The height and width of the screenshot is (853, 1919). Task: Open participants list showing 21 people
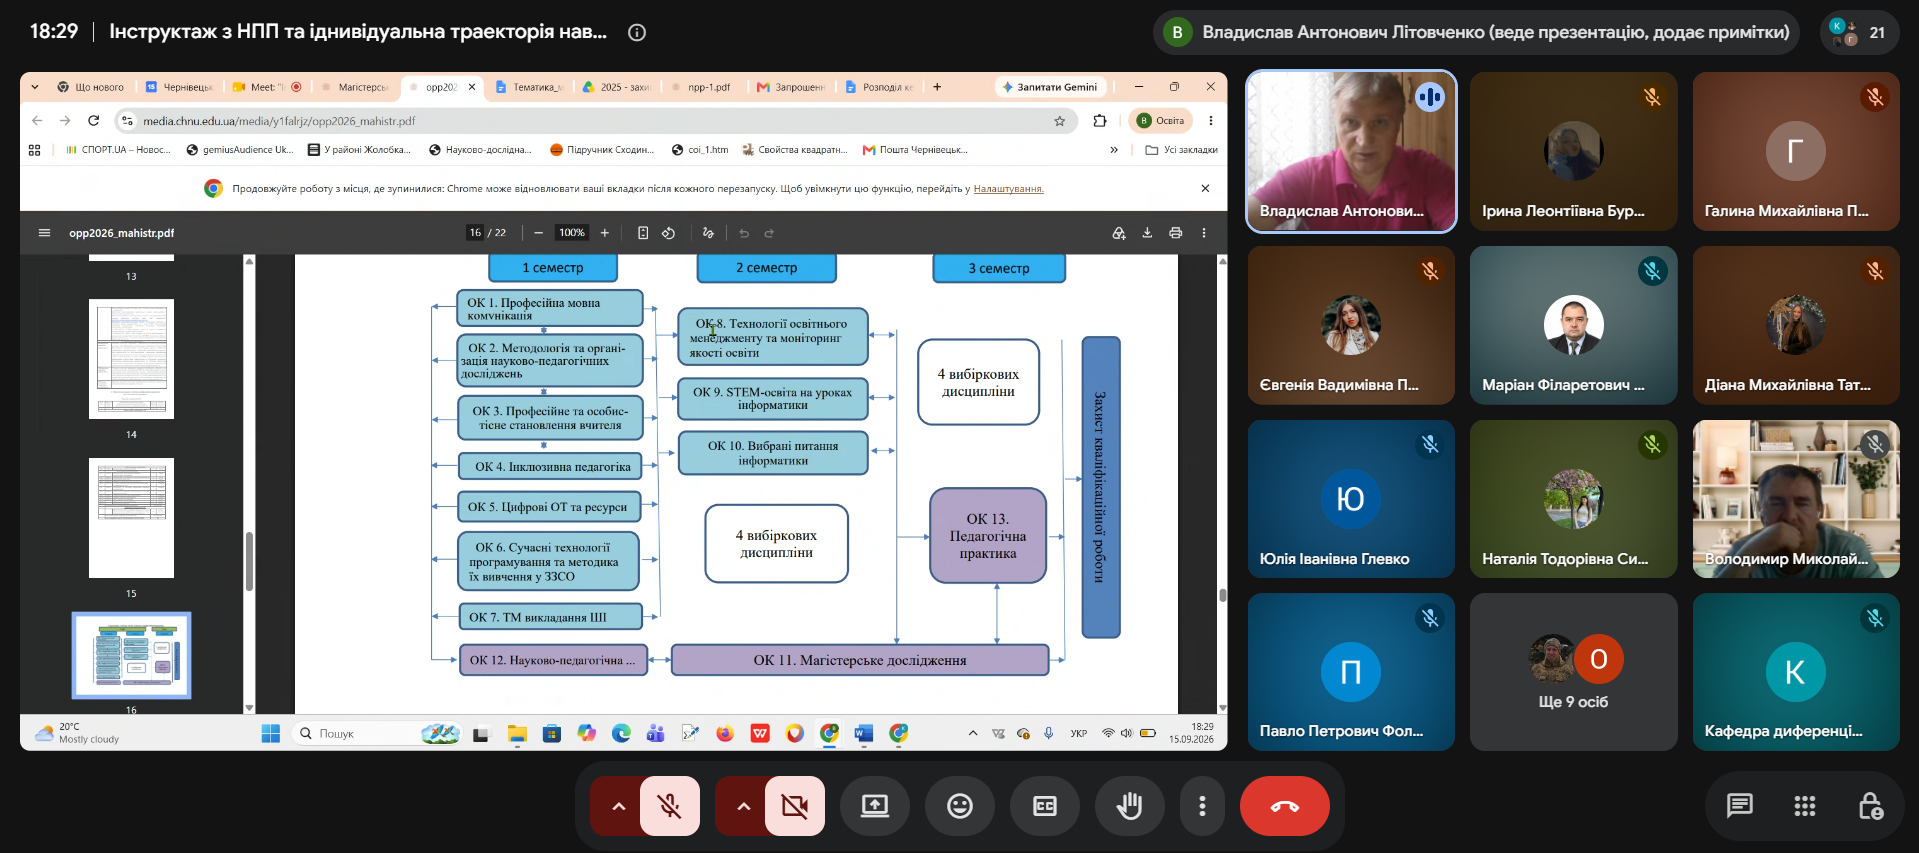(1859, 32)
